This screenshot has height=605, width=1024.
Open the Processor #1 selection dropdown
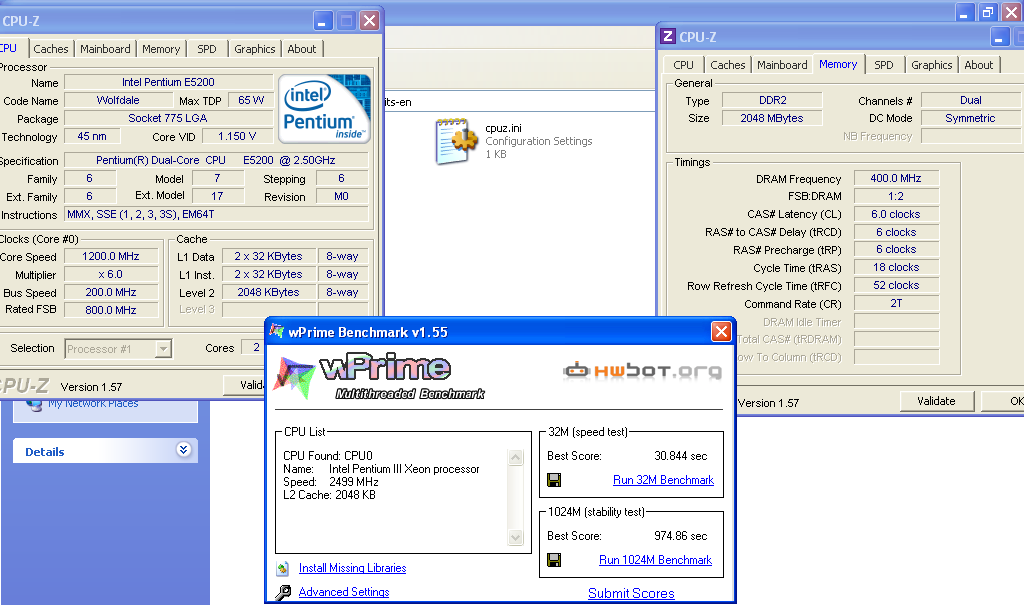pos(163,349)
